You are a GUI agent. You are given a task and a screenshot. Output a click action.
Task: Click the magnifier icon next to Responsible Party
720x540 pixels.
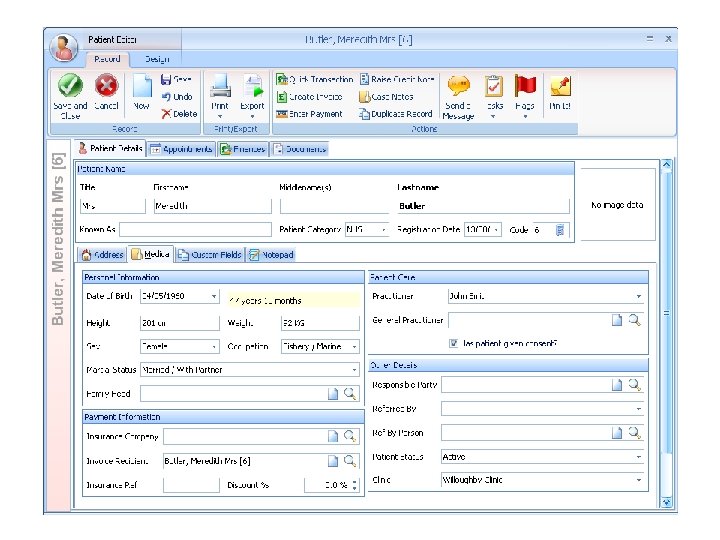634,385
